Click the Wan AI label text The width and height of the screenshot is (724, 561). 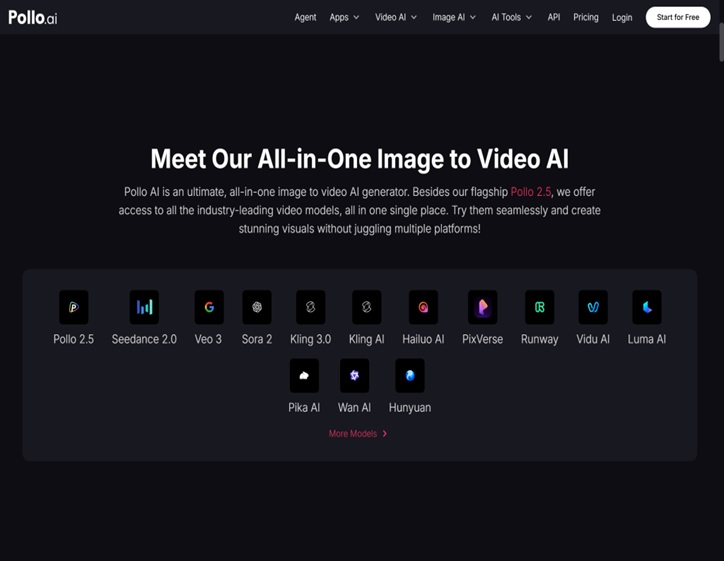354,408
